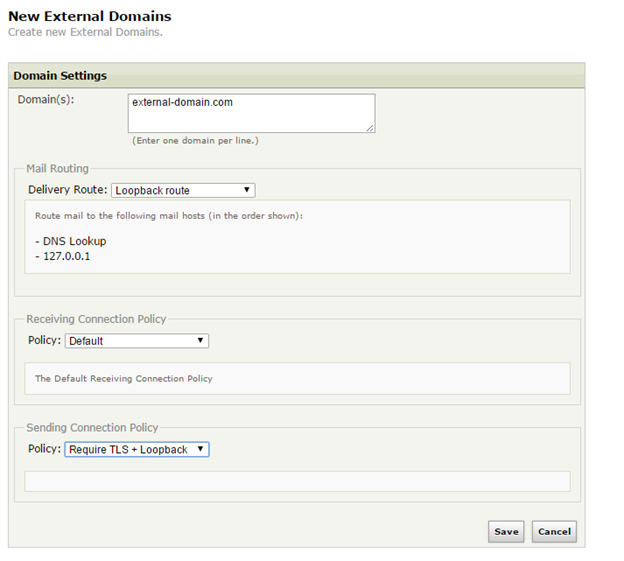
Task: Click the Sending Connection Policy legend
Action: click(x=92, y=428)
